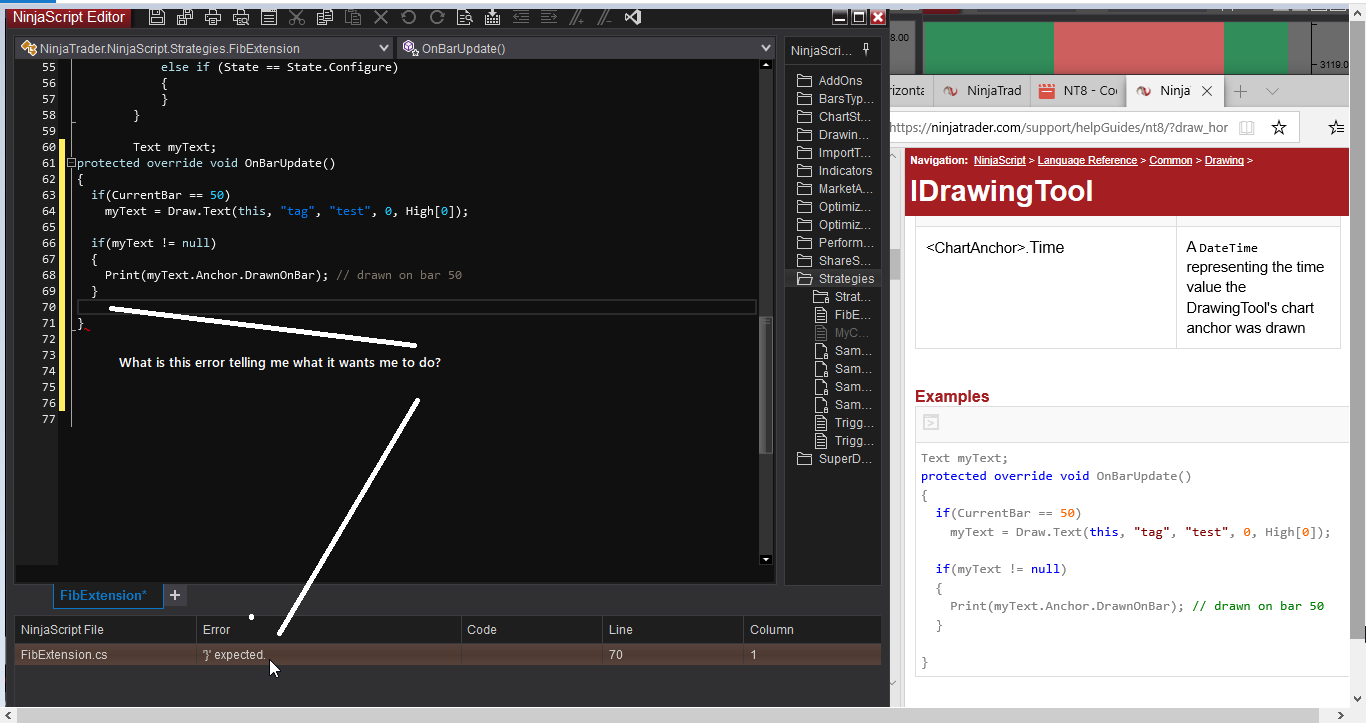Expand the browser tab list chevron
The width and height of the screenshot is (1366, 723).
click(1272, 91)
